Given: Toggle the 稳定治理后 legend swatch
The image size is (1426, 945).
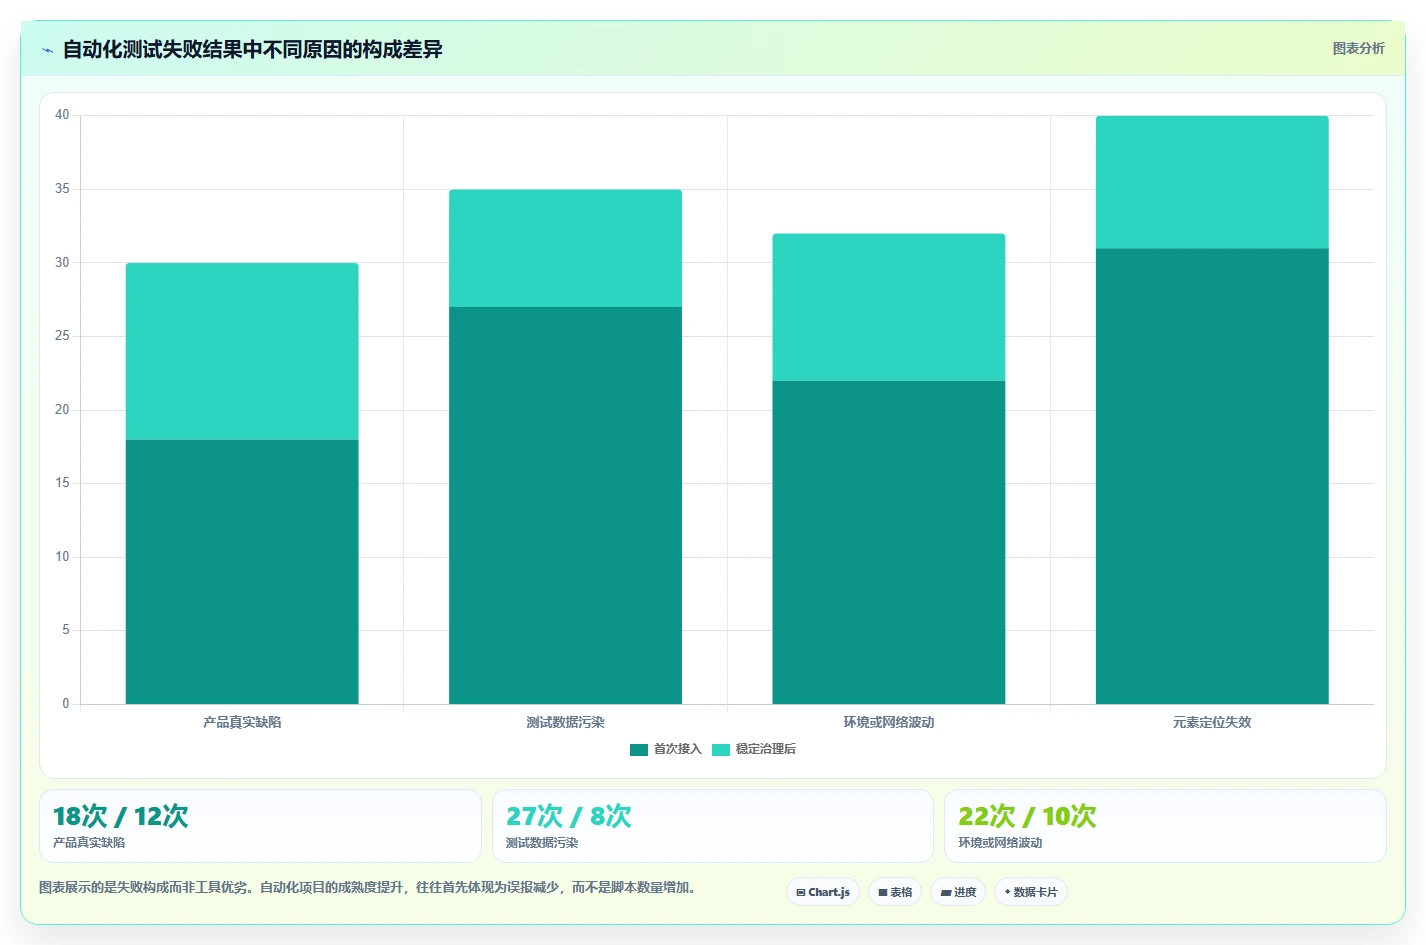Looking at the screenshot, I should (721, 750).
